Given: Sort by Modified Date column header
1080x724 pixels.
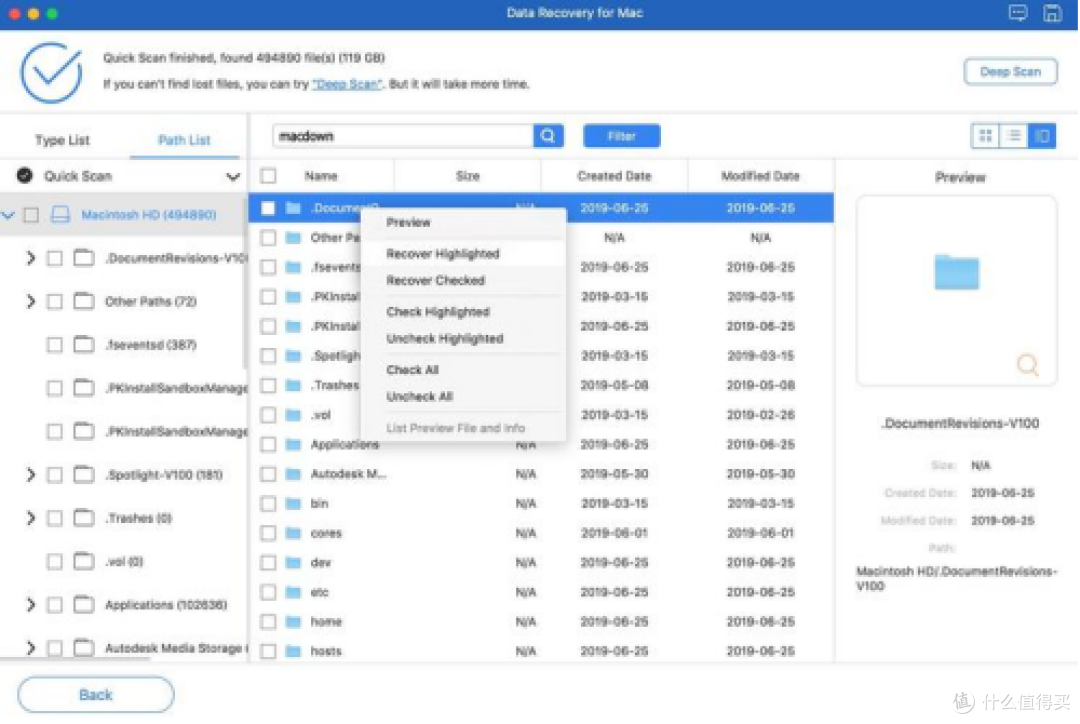Looking at the screenshot, I should (x=760, y=176).
